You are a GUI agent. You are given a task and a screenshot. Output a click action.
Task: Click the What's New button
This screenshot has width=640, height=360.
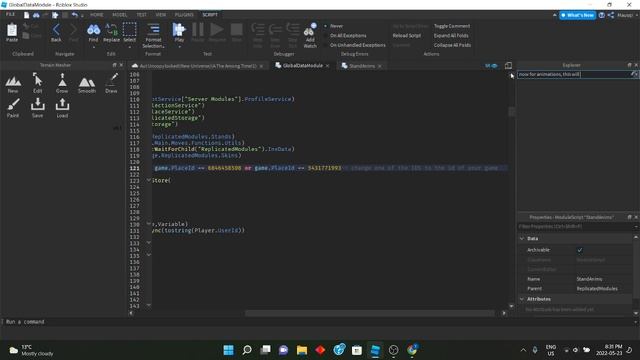coord(578,15)
